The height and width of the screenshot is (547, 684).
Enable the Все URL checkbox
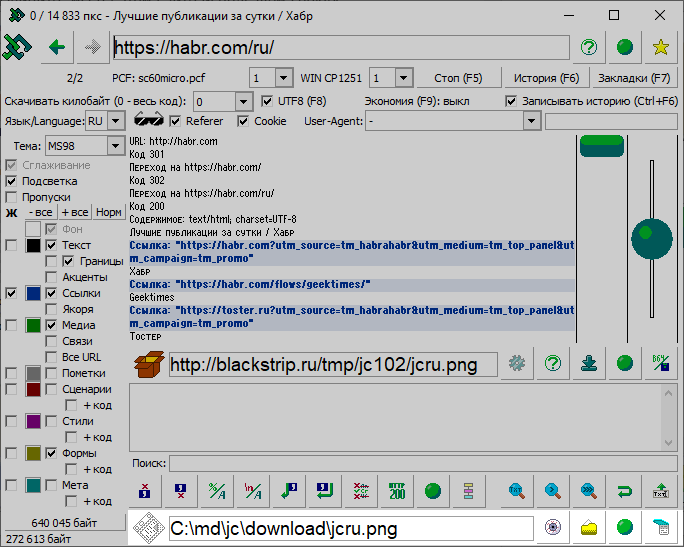[51, 357]
